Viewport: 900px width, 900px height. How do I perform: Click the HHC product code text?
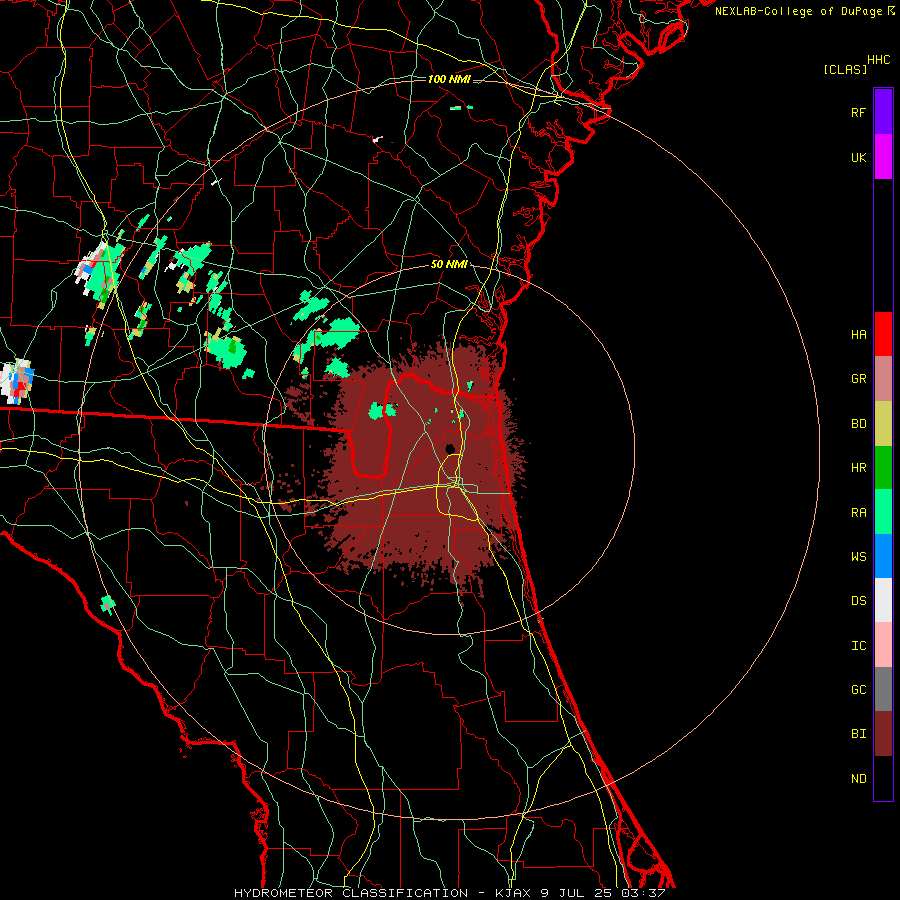879,60
